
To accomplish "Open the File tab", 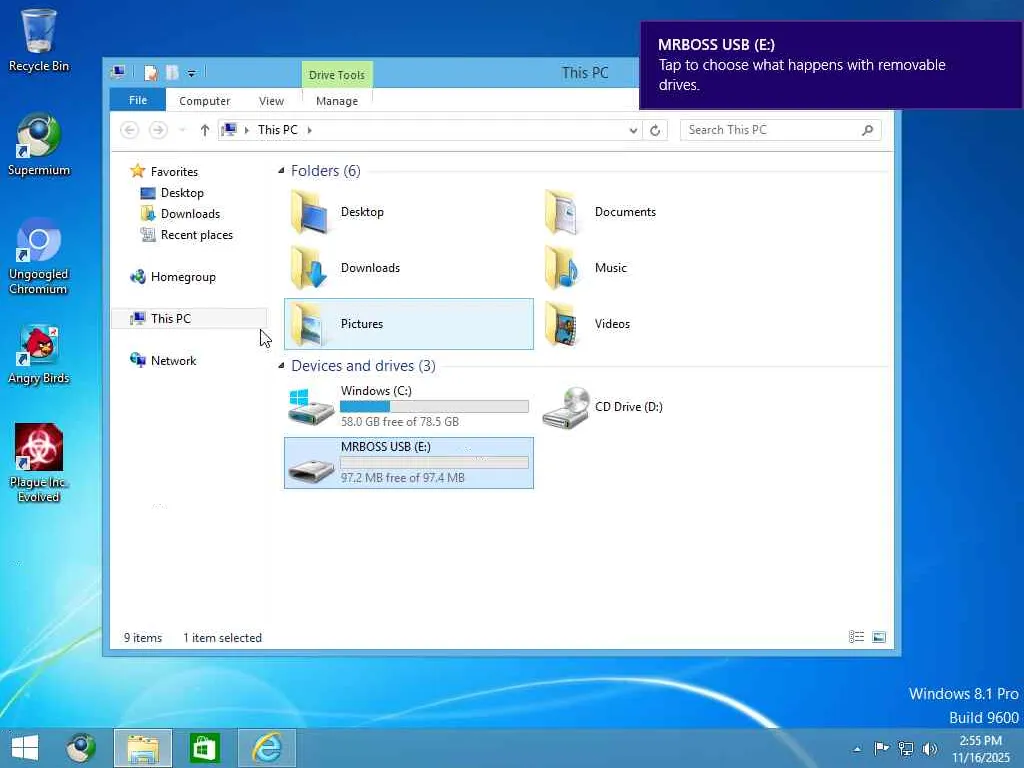I will [138, 100].
